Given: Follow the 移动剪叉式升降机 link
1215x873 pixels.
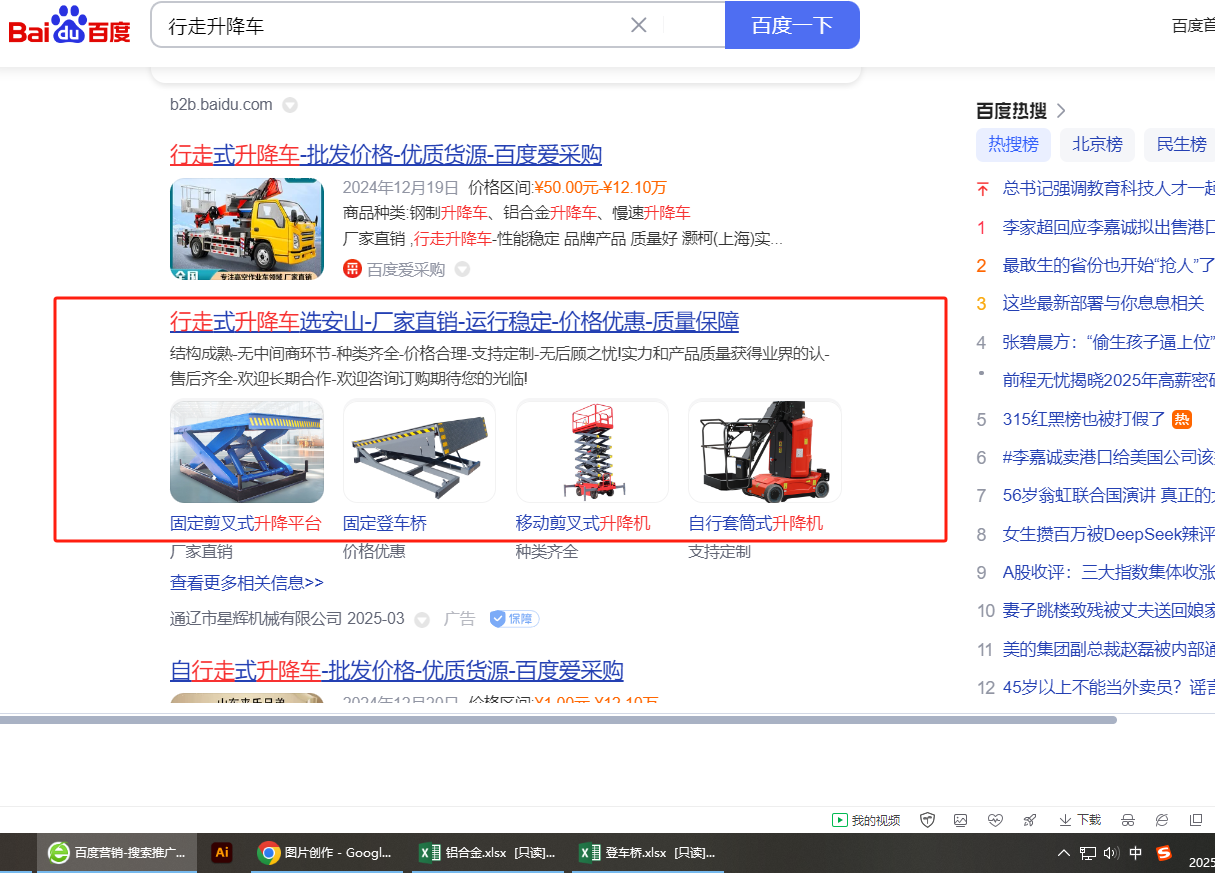Looking at the screenshot, I should pos(583,523).
